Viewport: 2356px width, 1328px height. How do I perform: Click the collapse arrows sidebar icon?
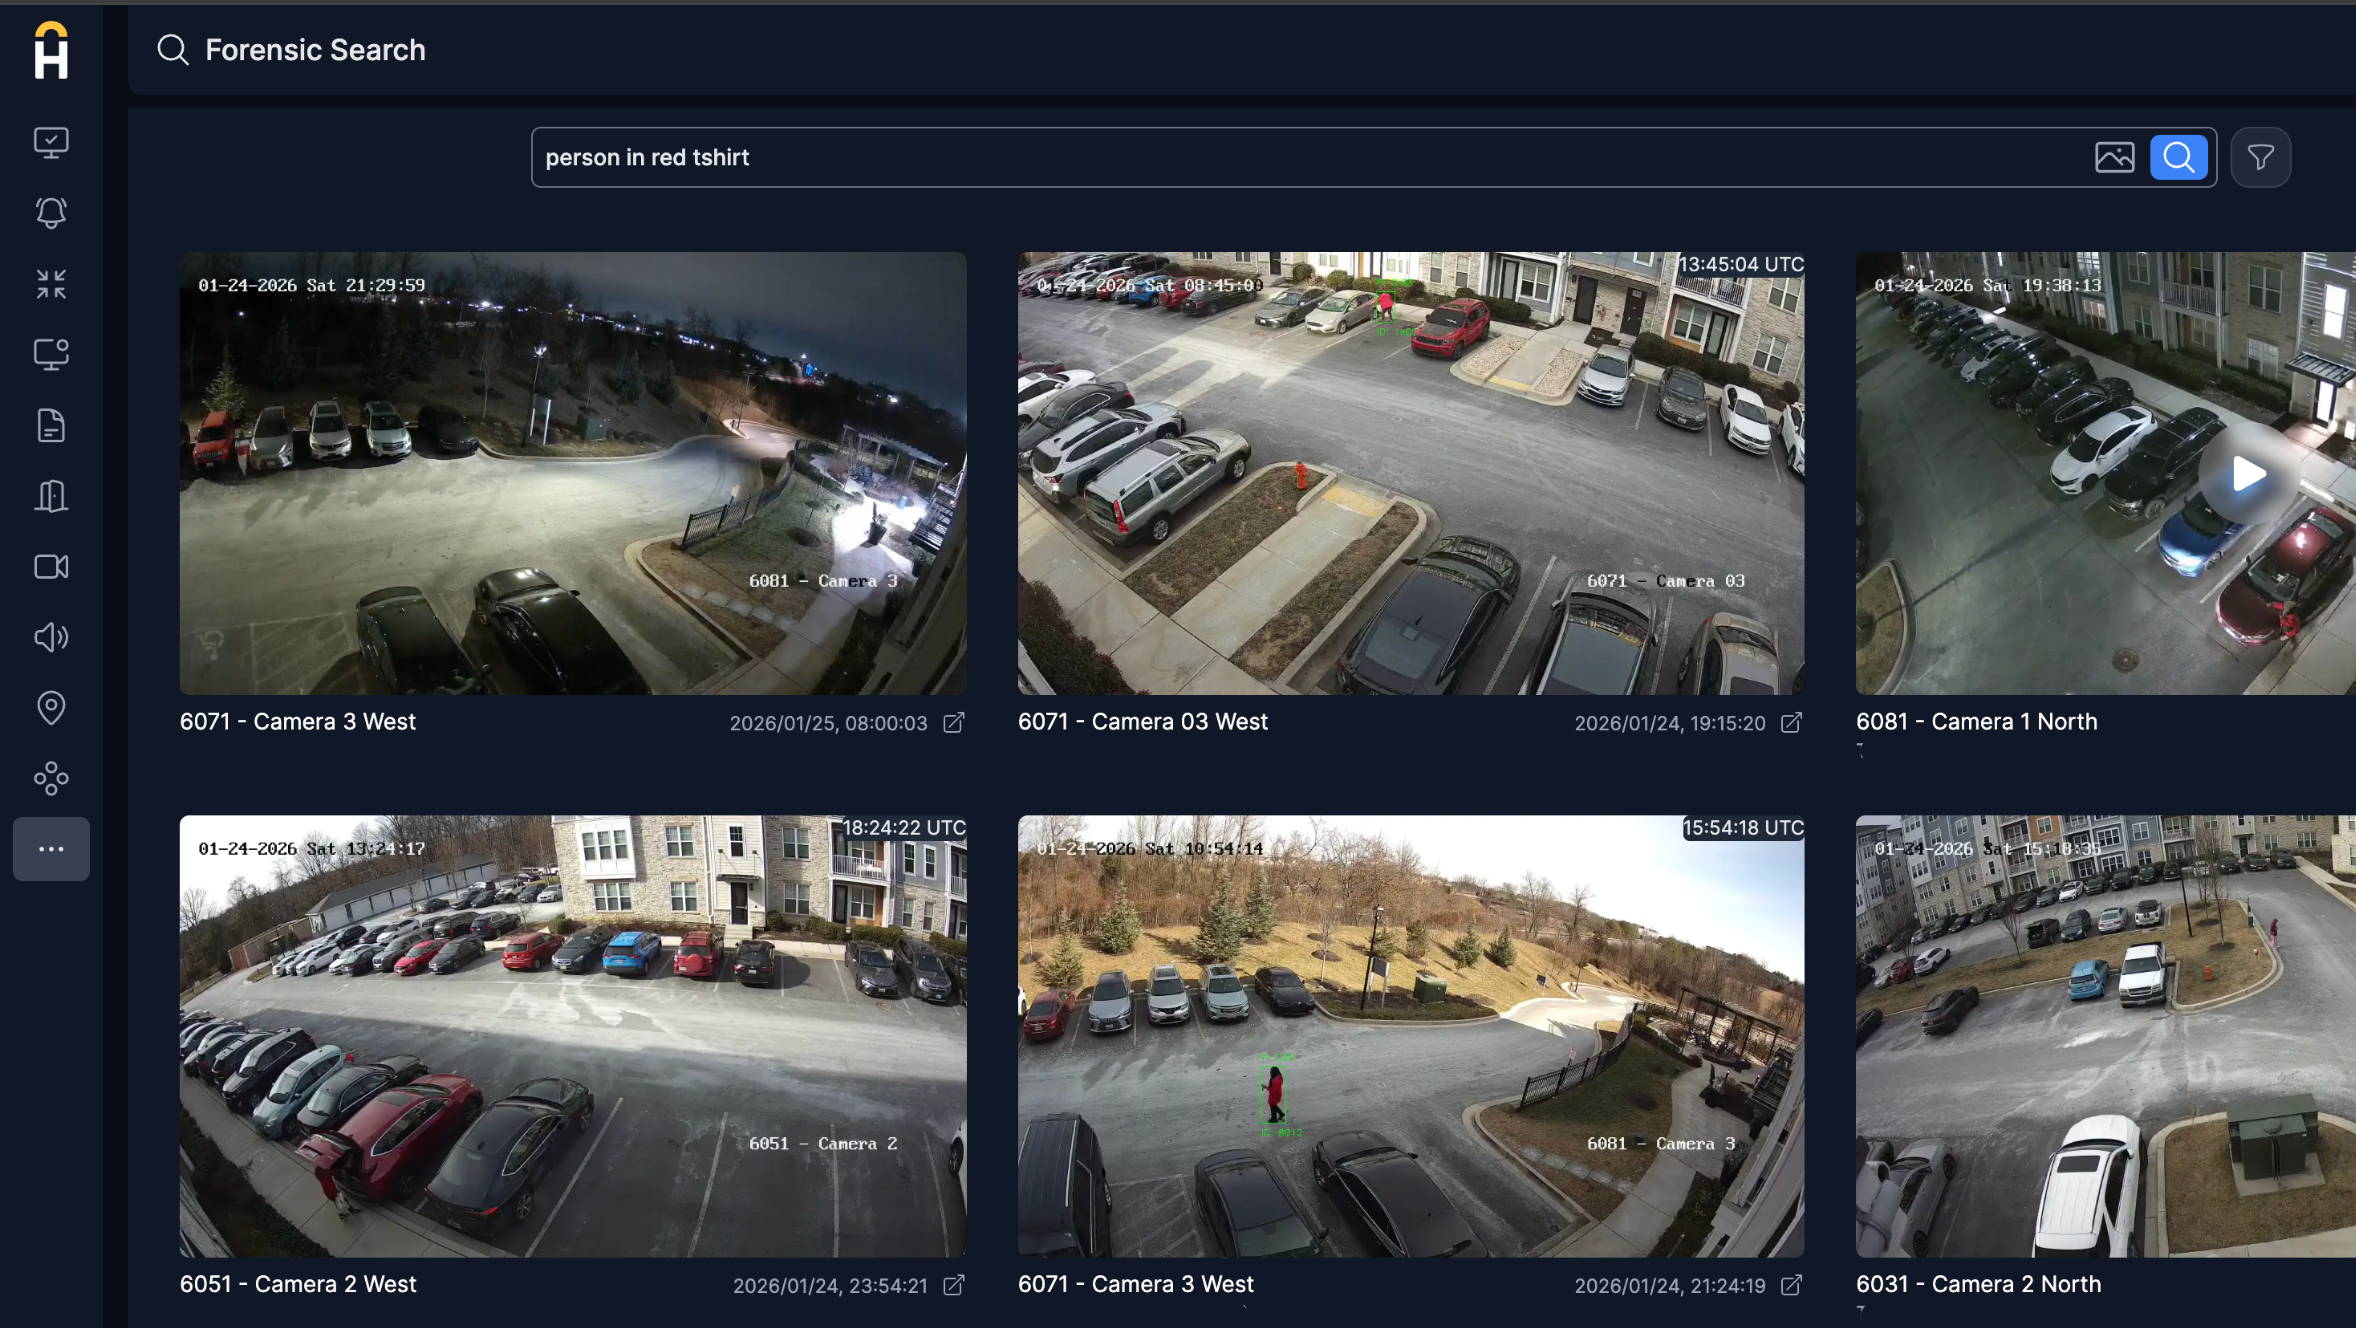(x=51, y=284)
